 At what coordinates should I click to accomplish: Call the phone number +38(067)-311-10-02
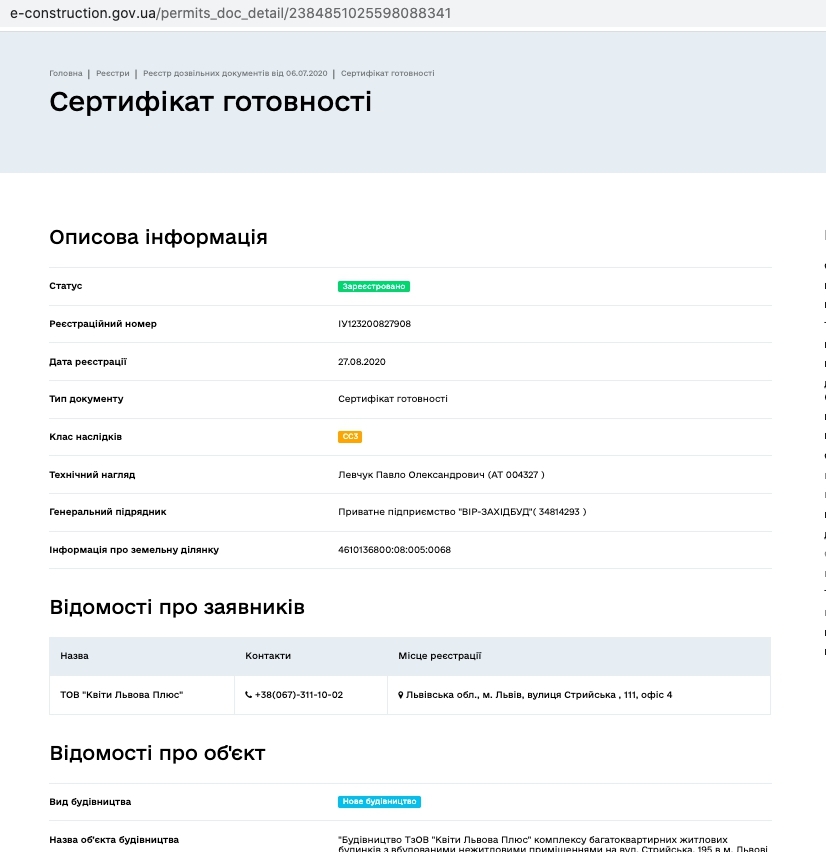pos(299,694)
